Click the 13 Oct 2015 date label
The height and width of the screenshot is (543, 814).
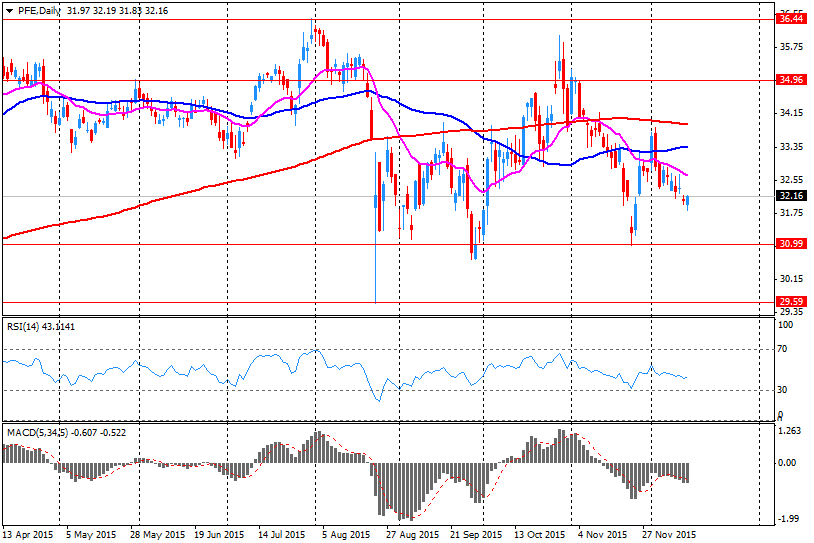[x=539, y=534]
